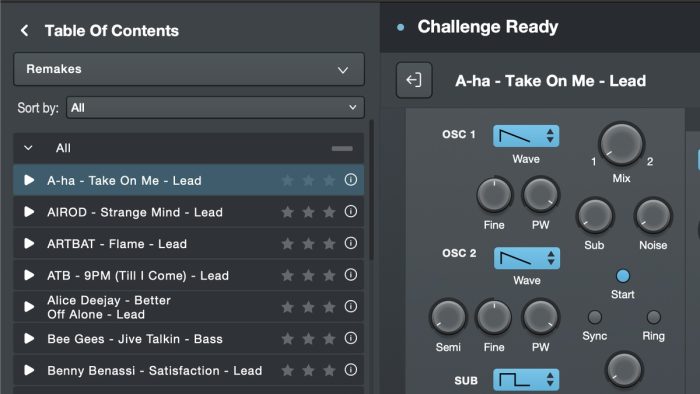The height and width of the screenshot is (394, 700).
Task: Go back using Table Of Contents arrow
Action: click(x=25, y=31)
